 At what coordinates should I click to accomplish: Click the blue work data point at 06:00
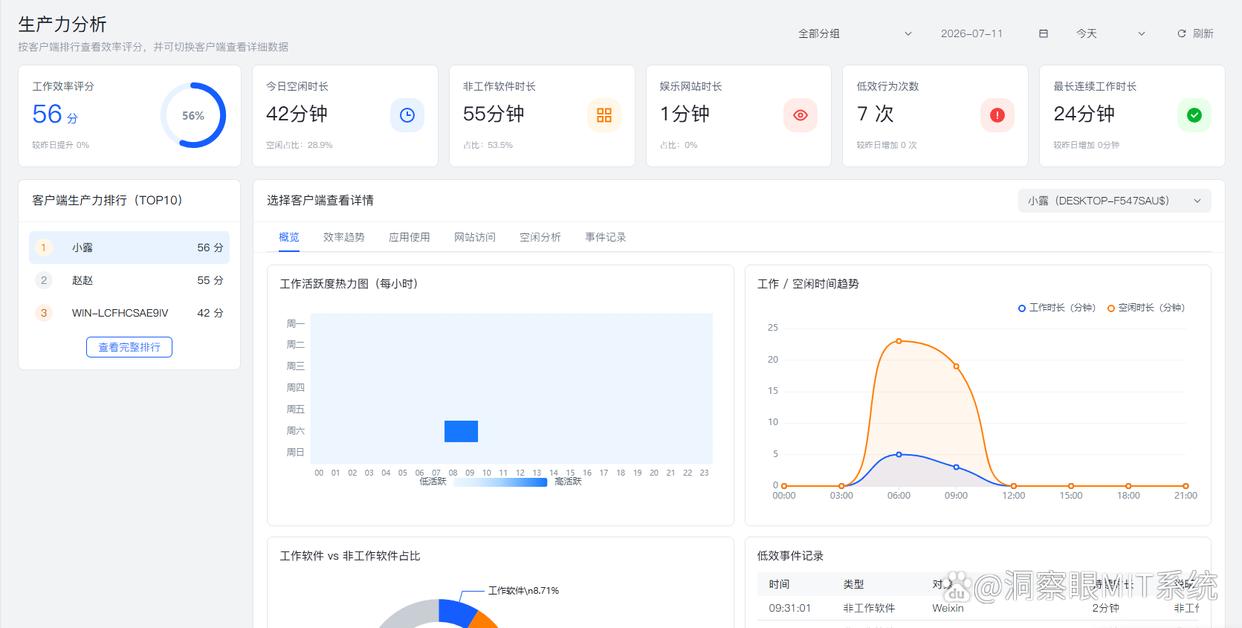point(899,454)
